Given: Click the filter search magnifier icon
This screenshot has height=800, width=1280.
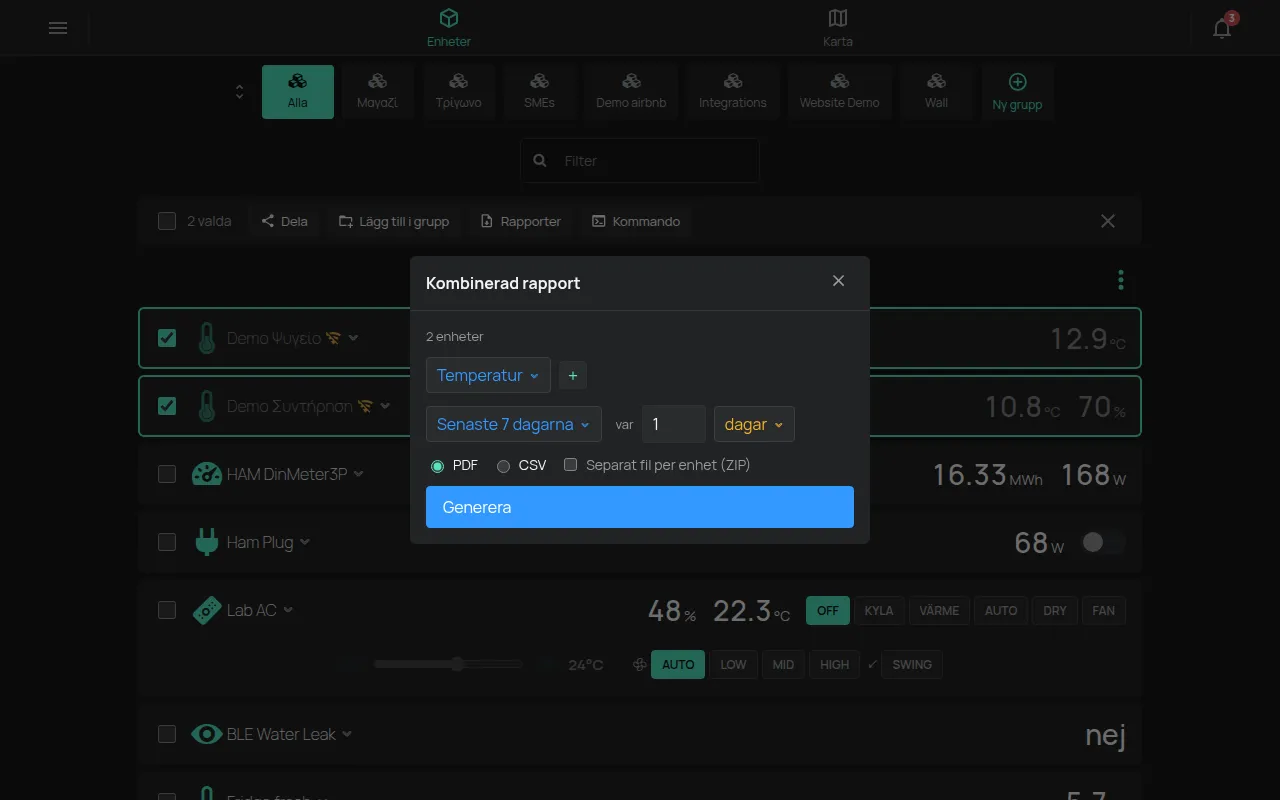Looking at the screenshot, I should coord(540,160).
